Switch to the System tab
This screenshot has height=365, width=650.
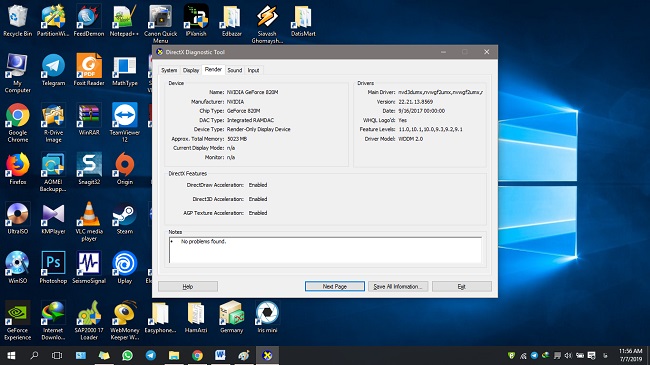coord(169,70)
